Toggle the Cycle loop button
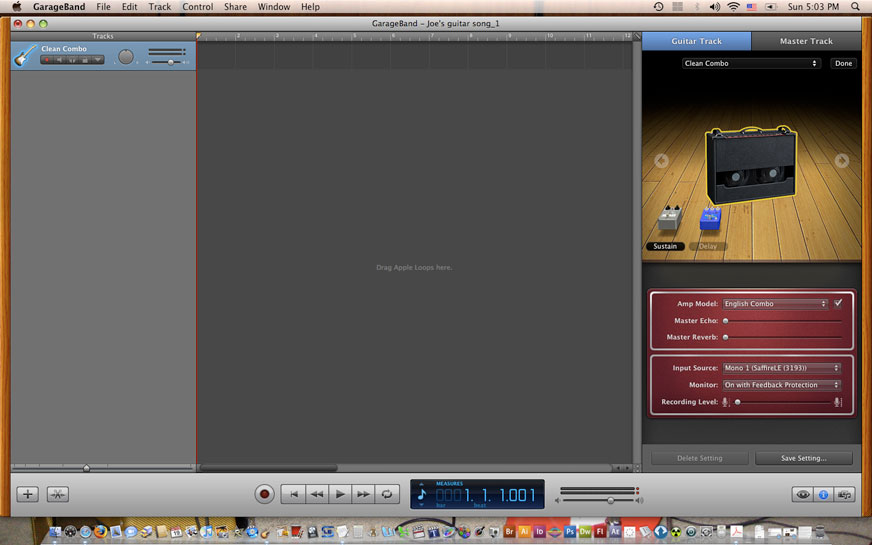The width and height of the screenshot is (872, 545). [388, 494]
